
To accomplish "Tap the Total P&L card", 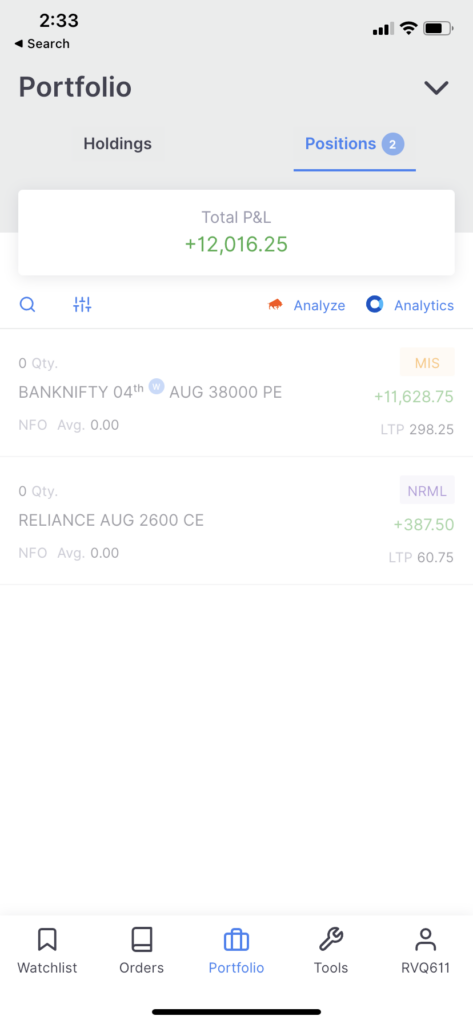I will (236, 232).
